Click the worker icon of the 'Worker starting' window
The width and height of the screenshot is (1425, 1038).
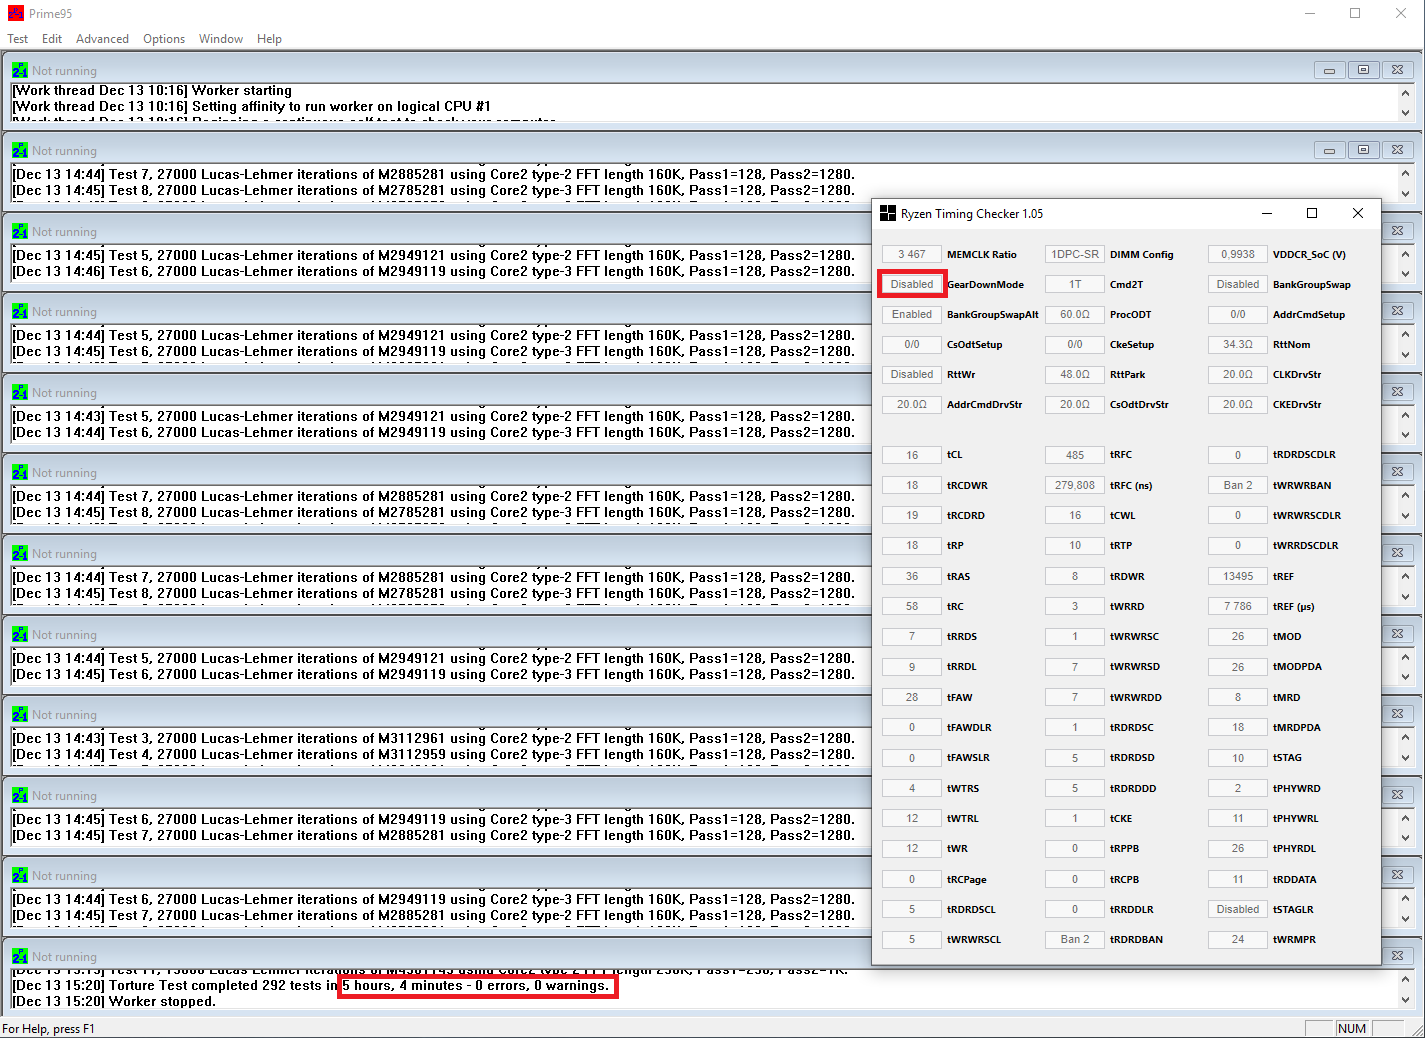(x=20, y=70)
